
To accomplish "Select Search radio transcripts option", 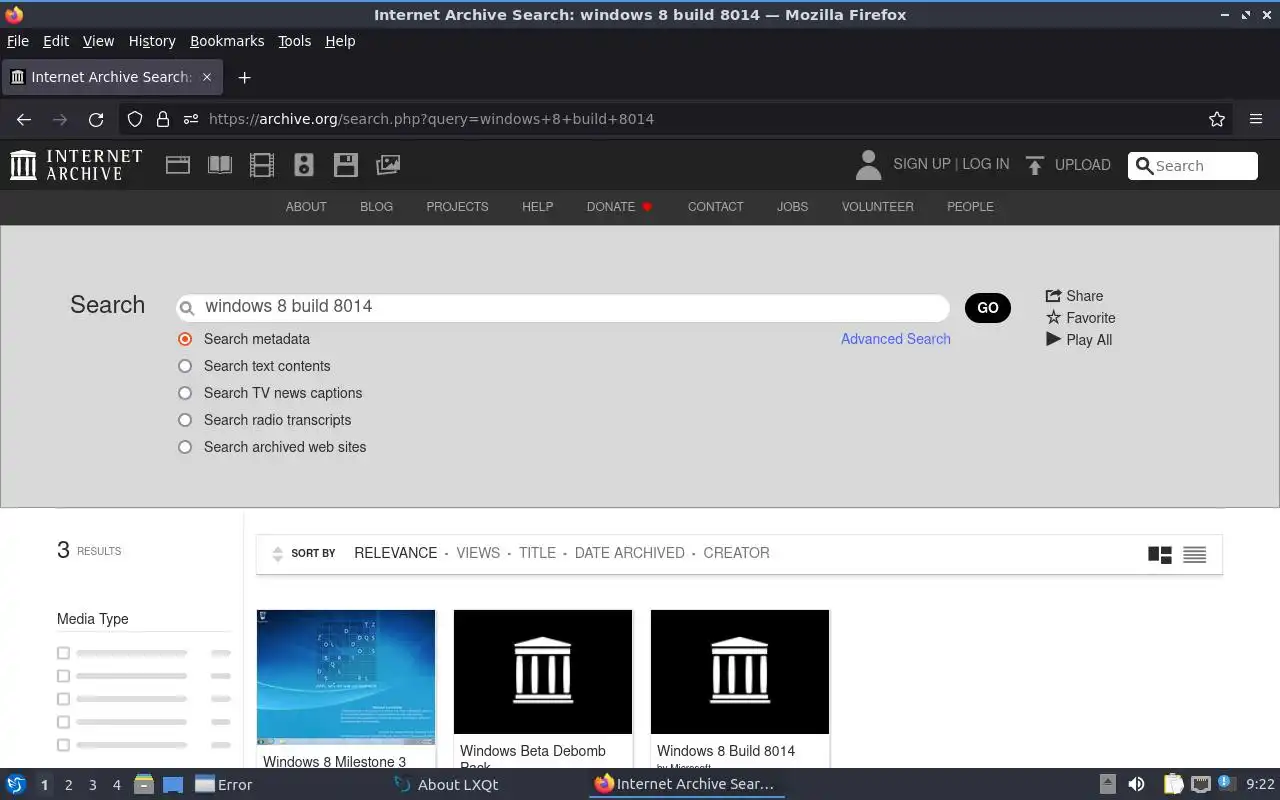I will tap(185, 420).
